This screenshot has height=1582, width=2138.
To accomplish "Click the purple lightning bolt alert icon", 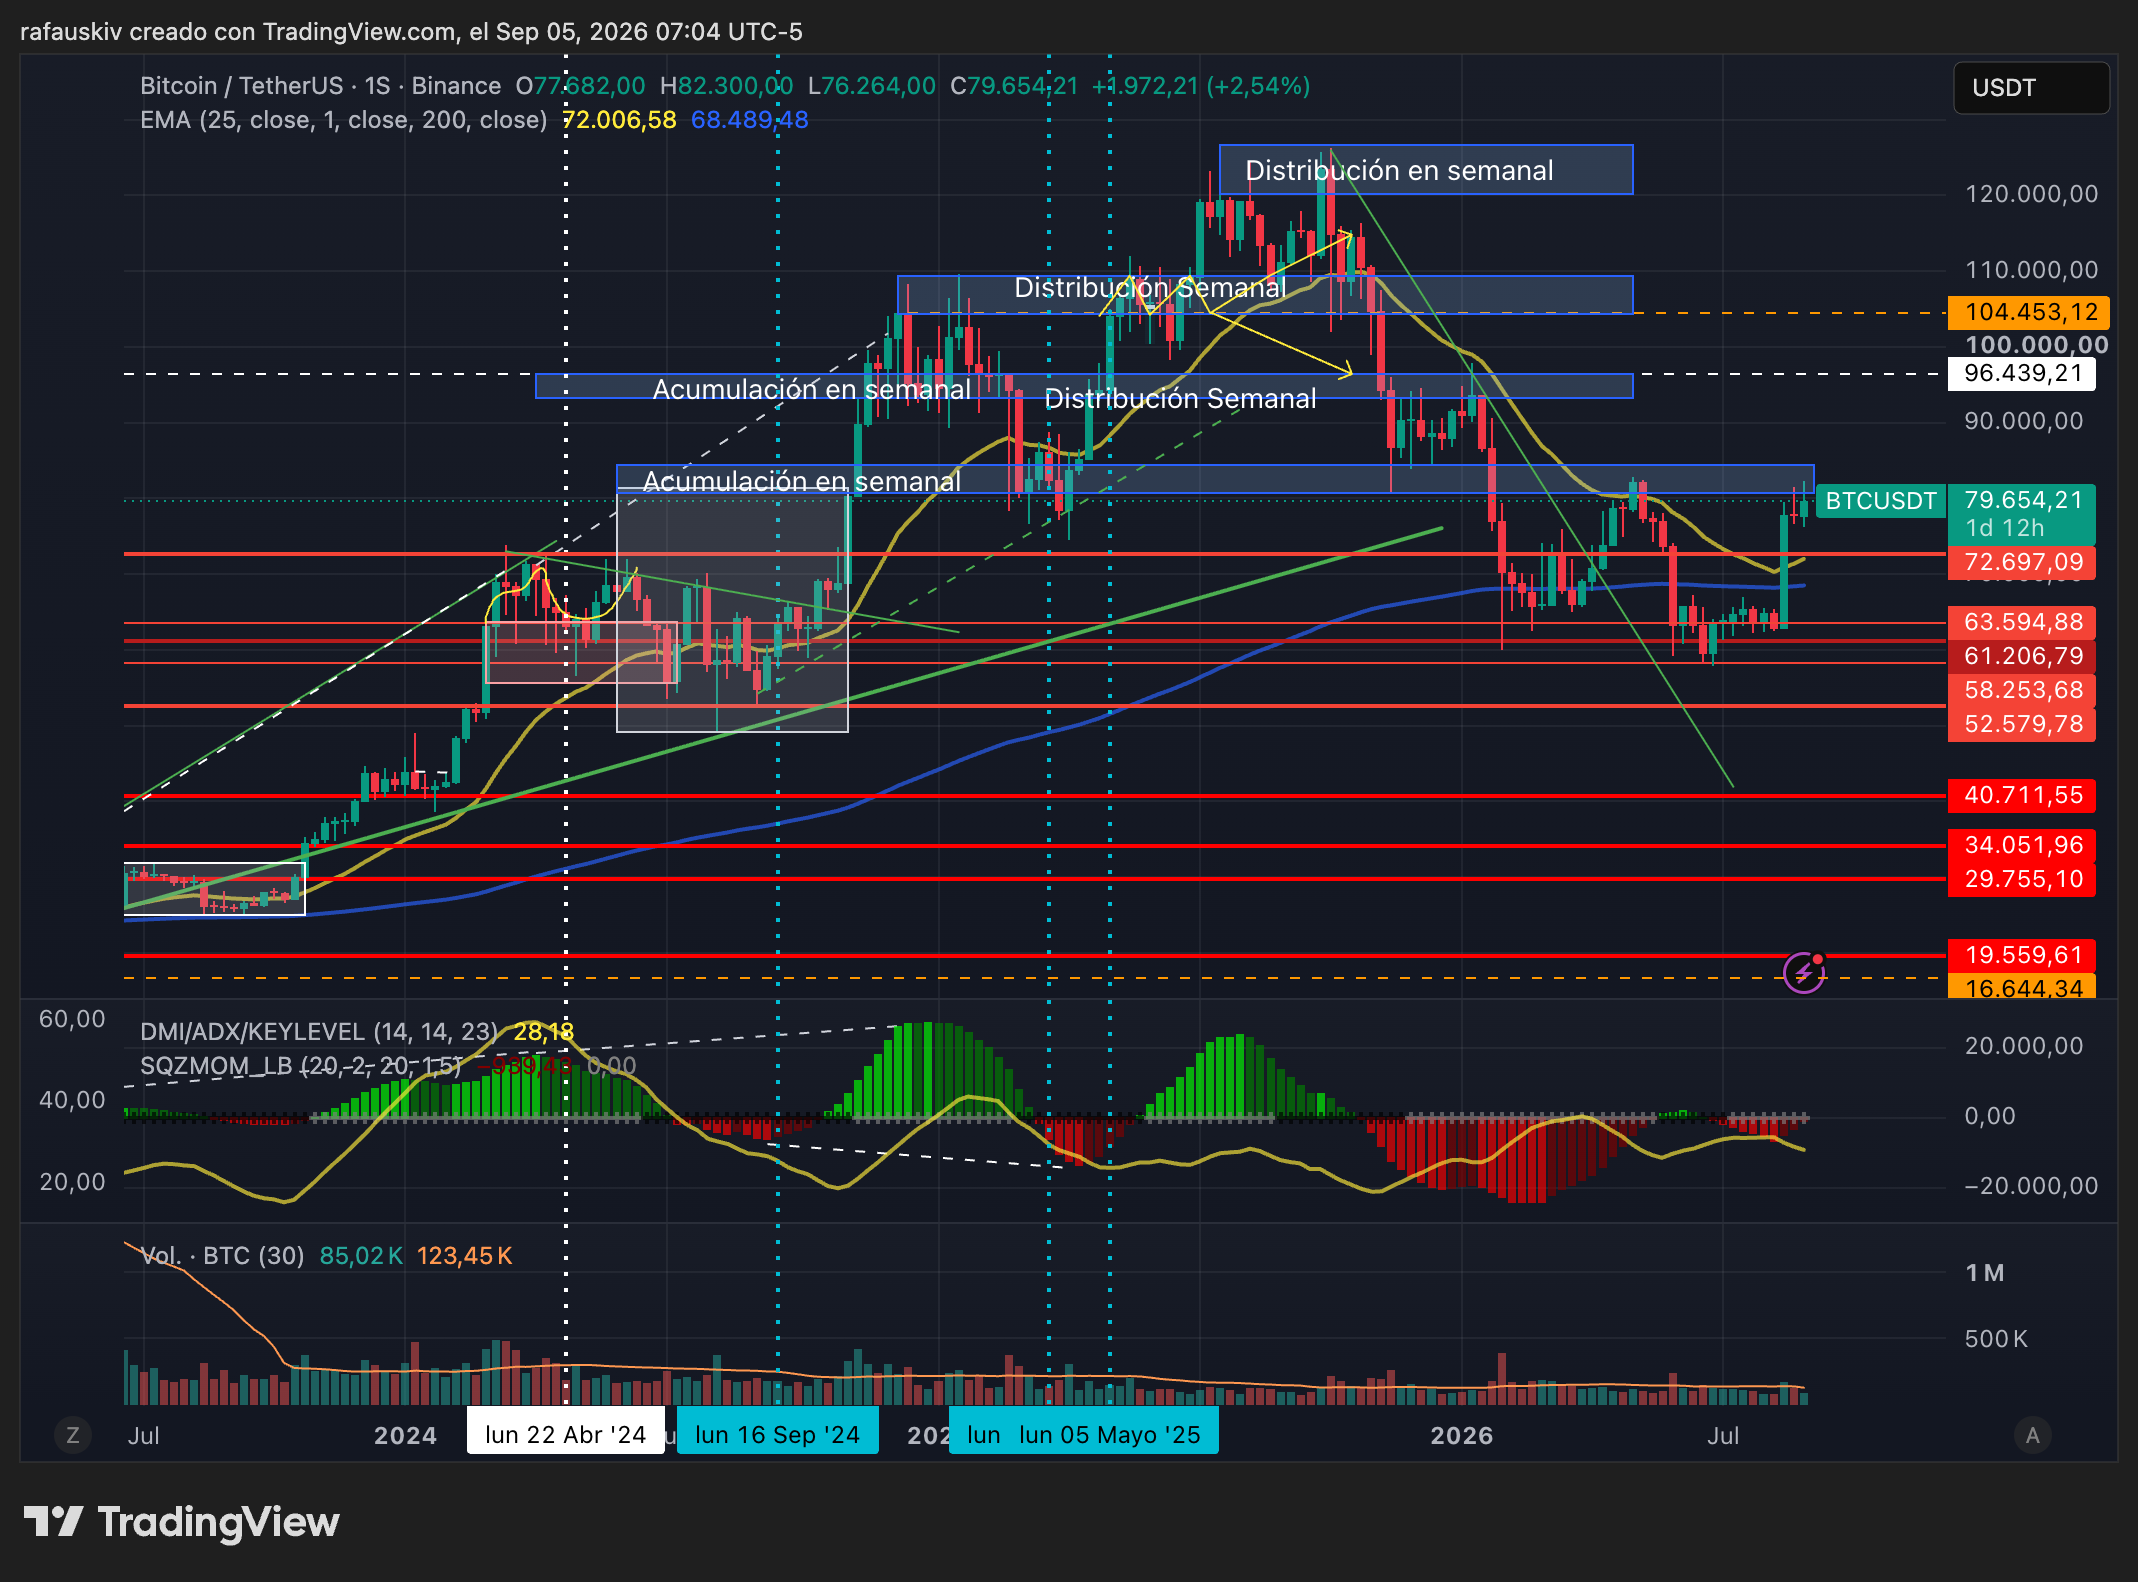I will [1804, 972].
